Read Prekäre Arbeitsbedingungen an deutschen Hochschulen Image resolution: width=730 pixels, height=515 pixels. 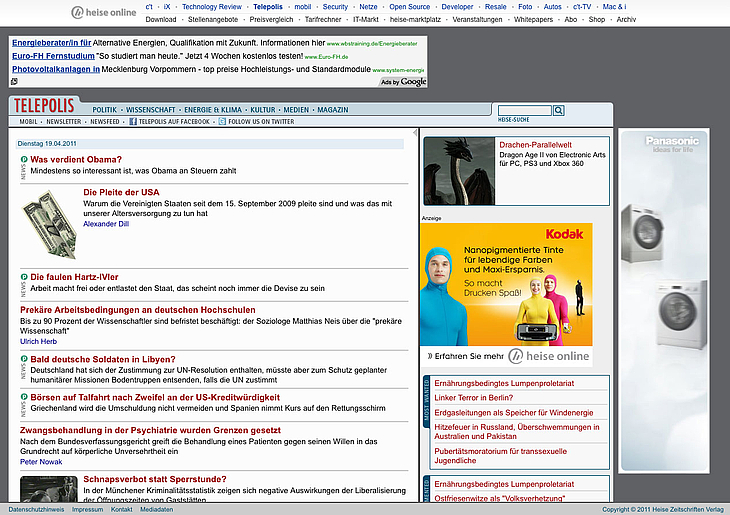(x=138, y=310)
